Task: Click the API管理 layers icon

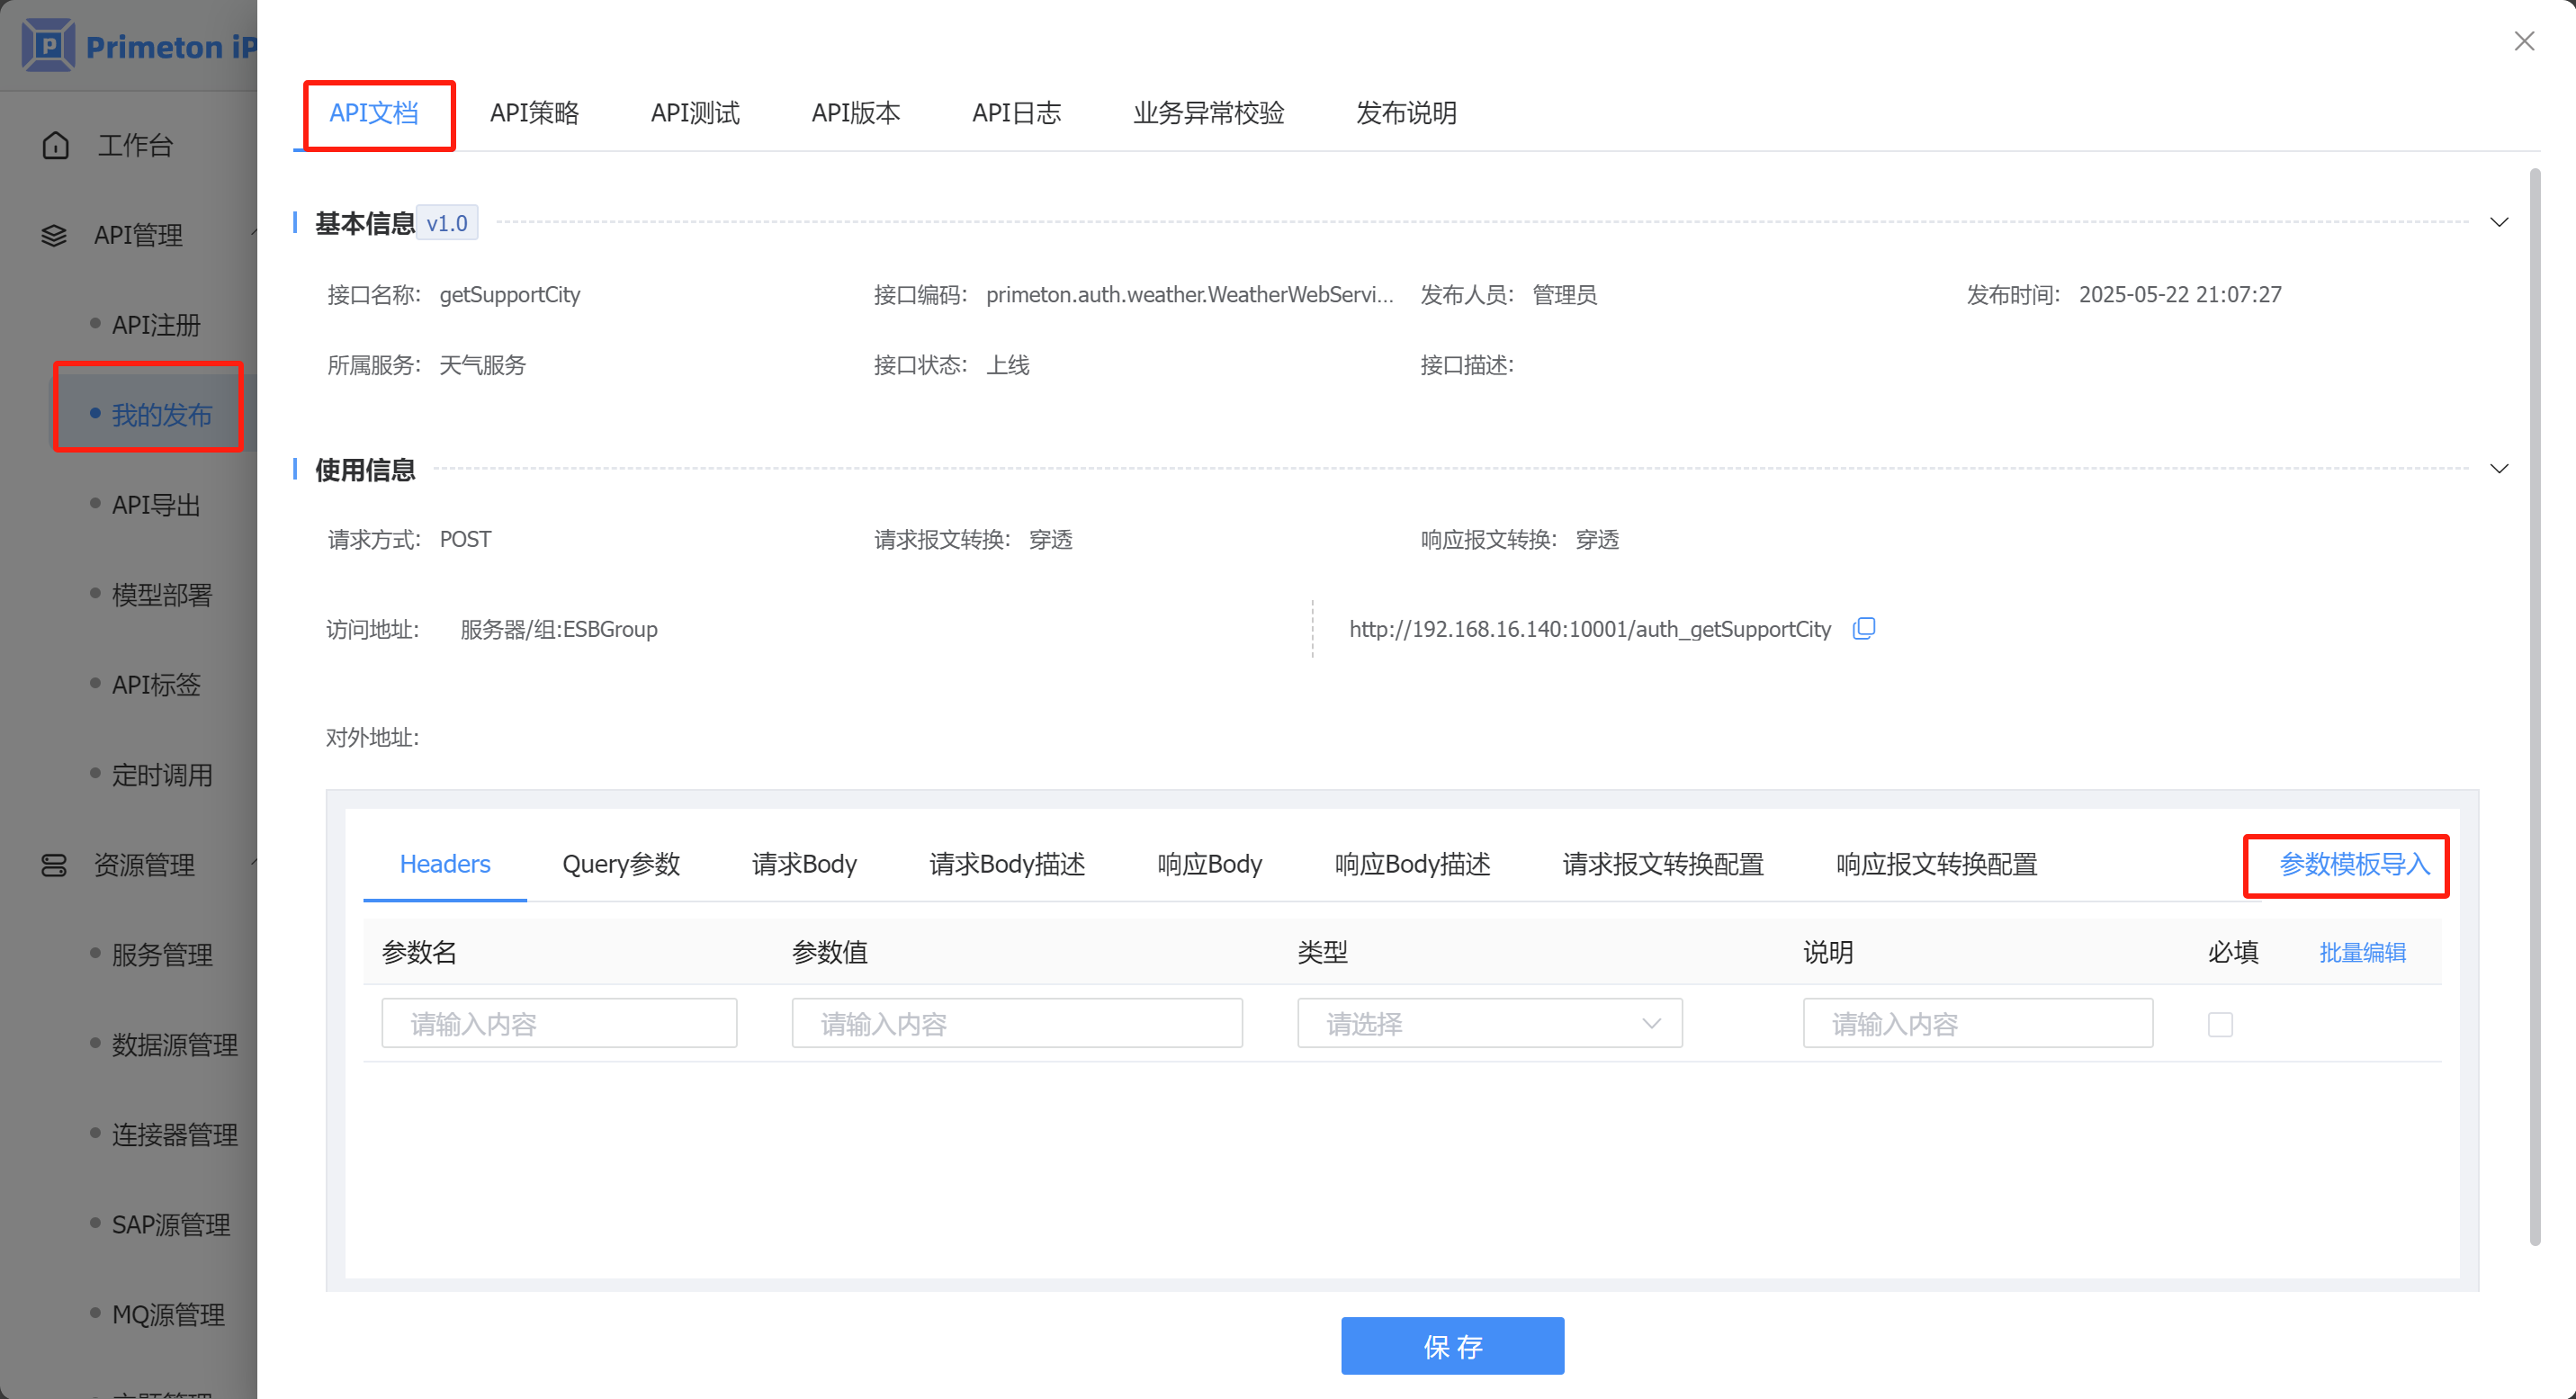Action: click(54, 236)
